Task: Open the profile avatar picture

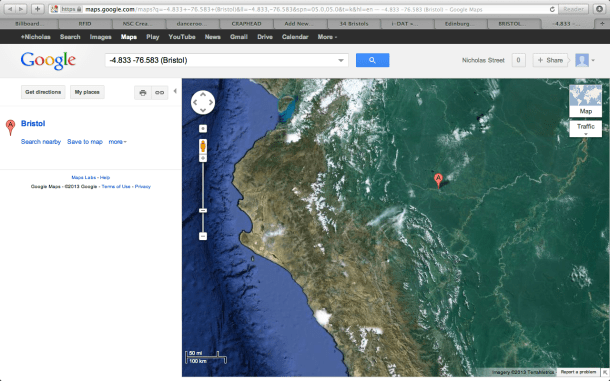Action: pyautogui.click(x=582, y=60)
